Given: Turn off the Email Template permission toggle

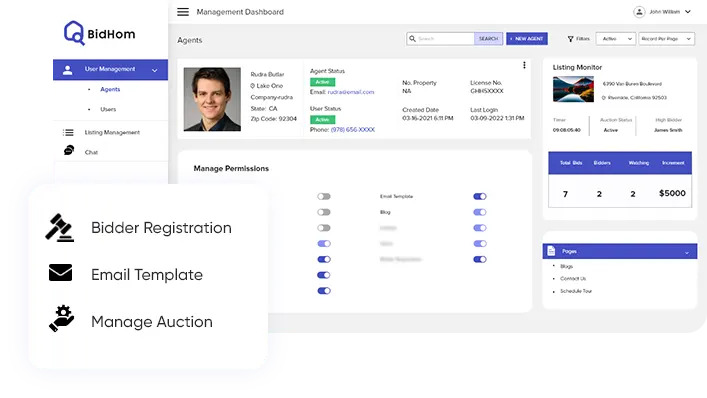Looking at the screenshot, I should [x=480, y=197].
